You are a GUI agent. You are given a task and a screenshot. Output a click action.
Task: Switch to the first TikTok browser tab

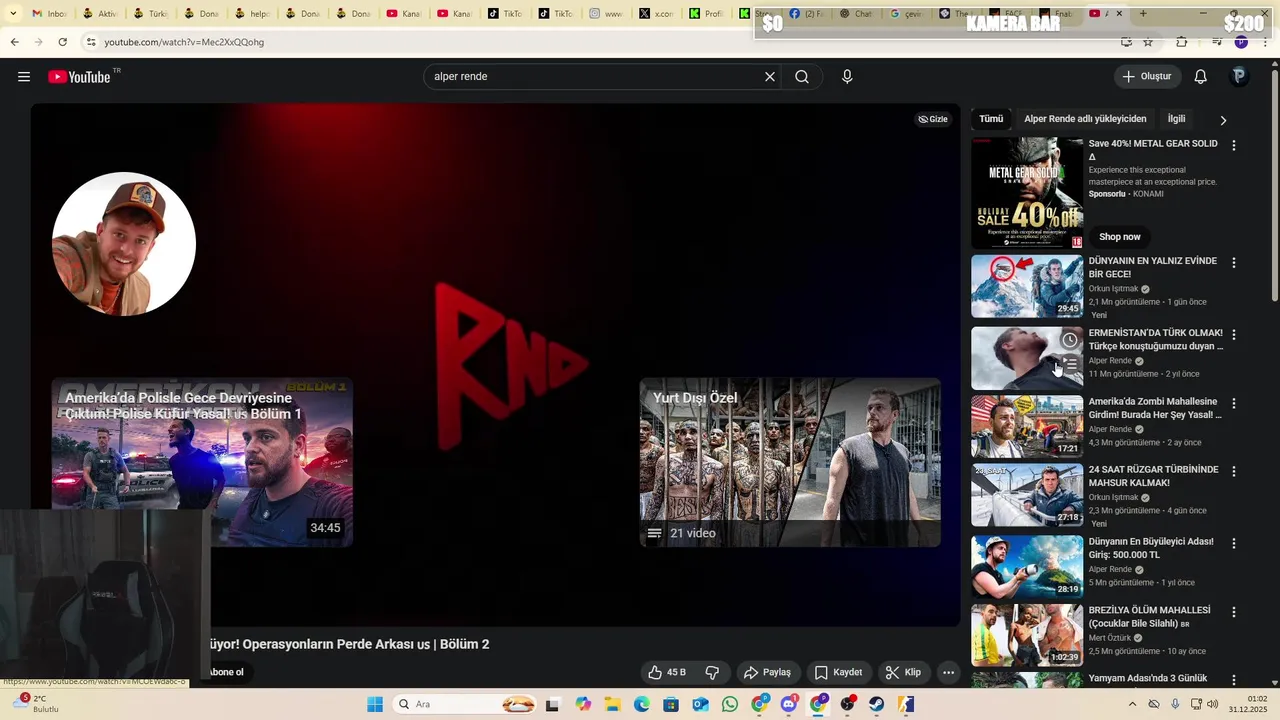(x=506, y=14)
